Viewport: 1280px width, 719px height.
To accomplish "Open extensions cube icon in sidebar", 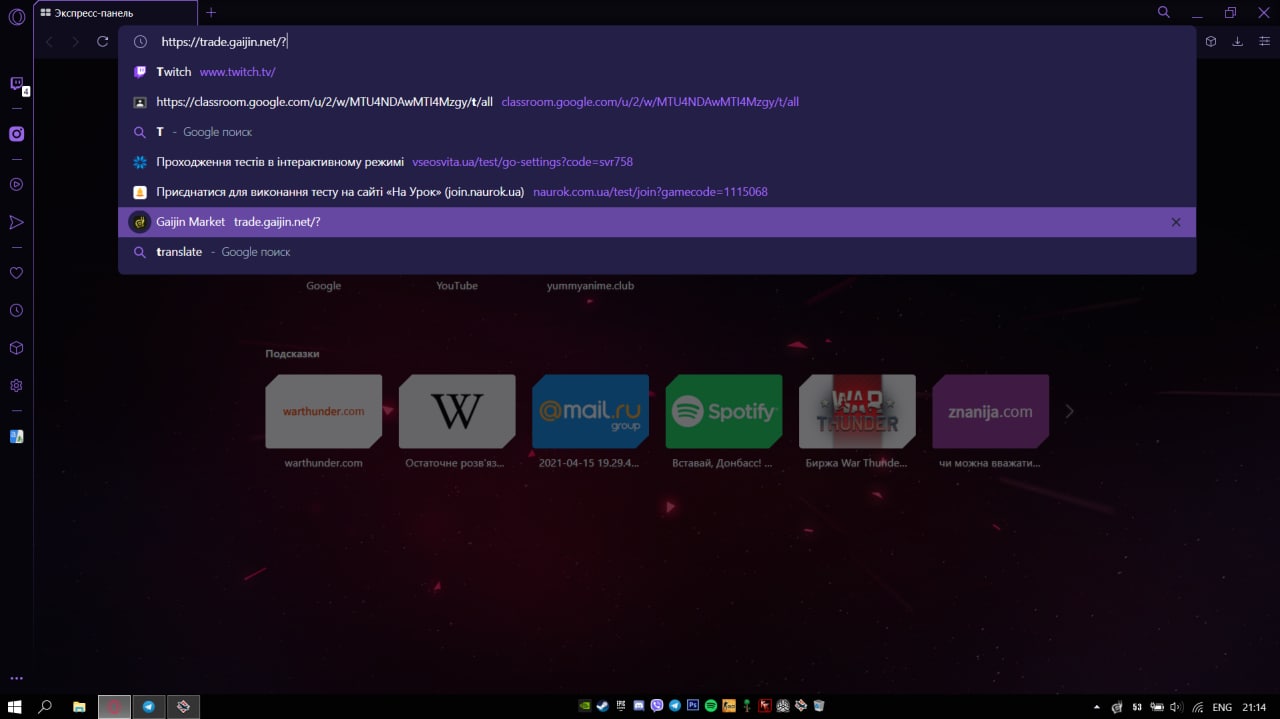I will click(x=16, y=348).
